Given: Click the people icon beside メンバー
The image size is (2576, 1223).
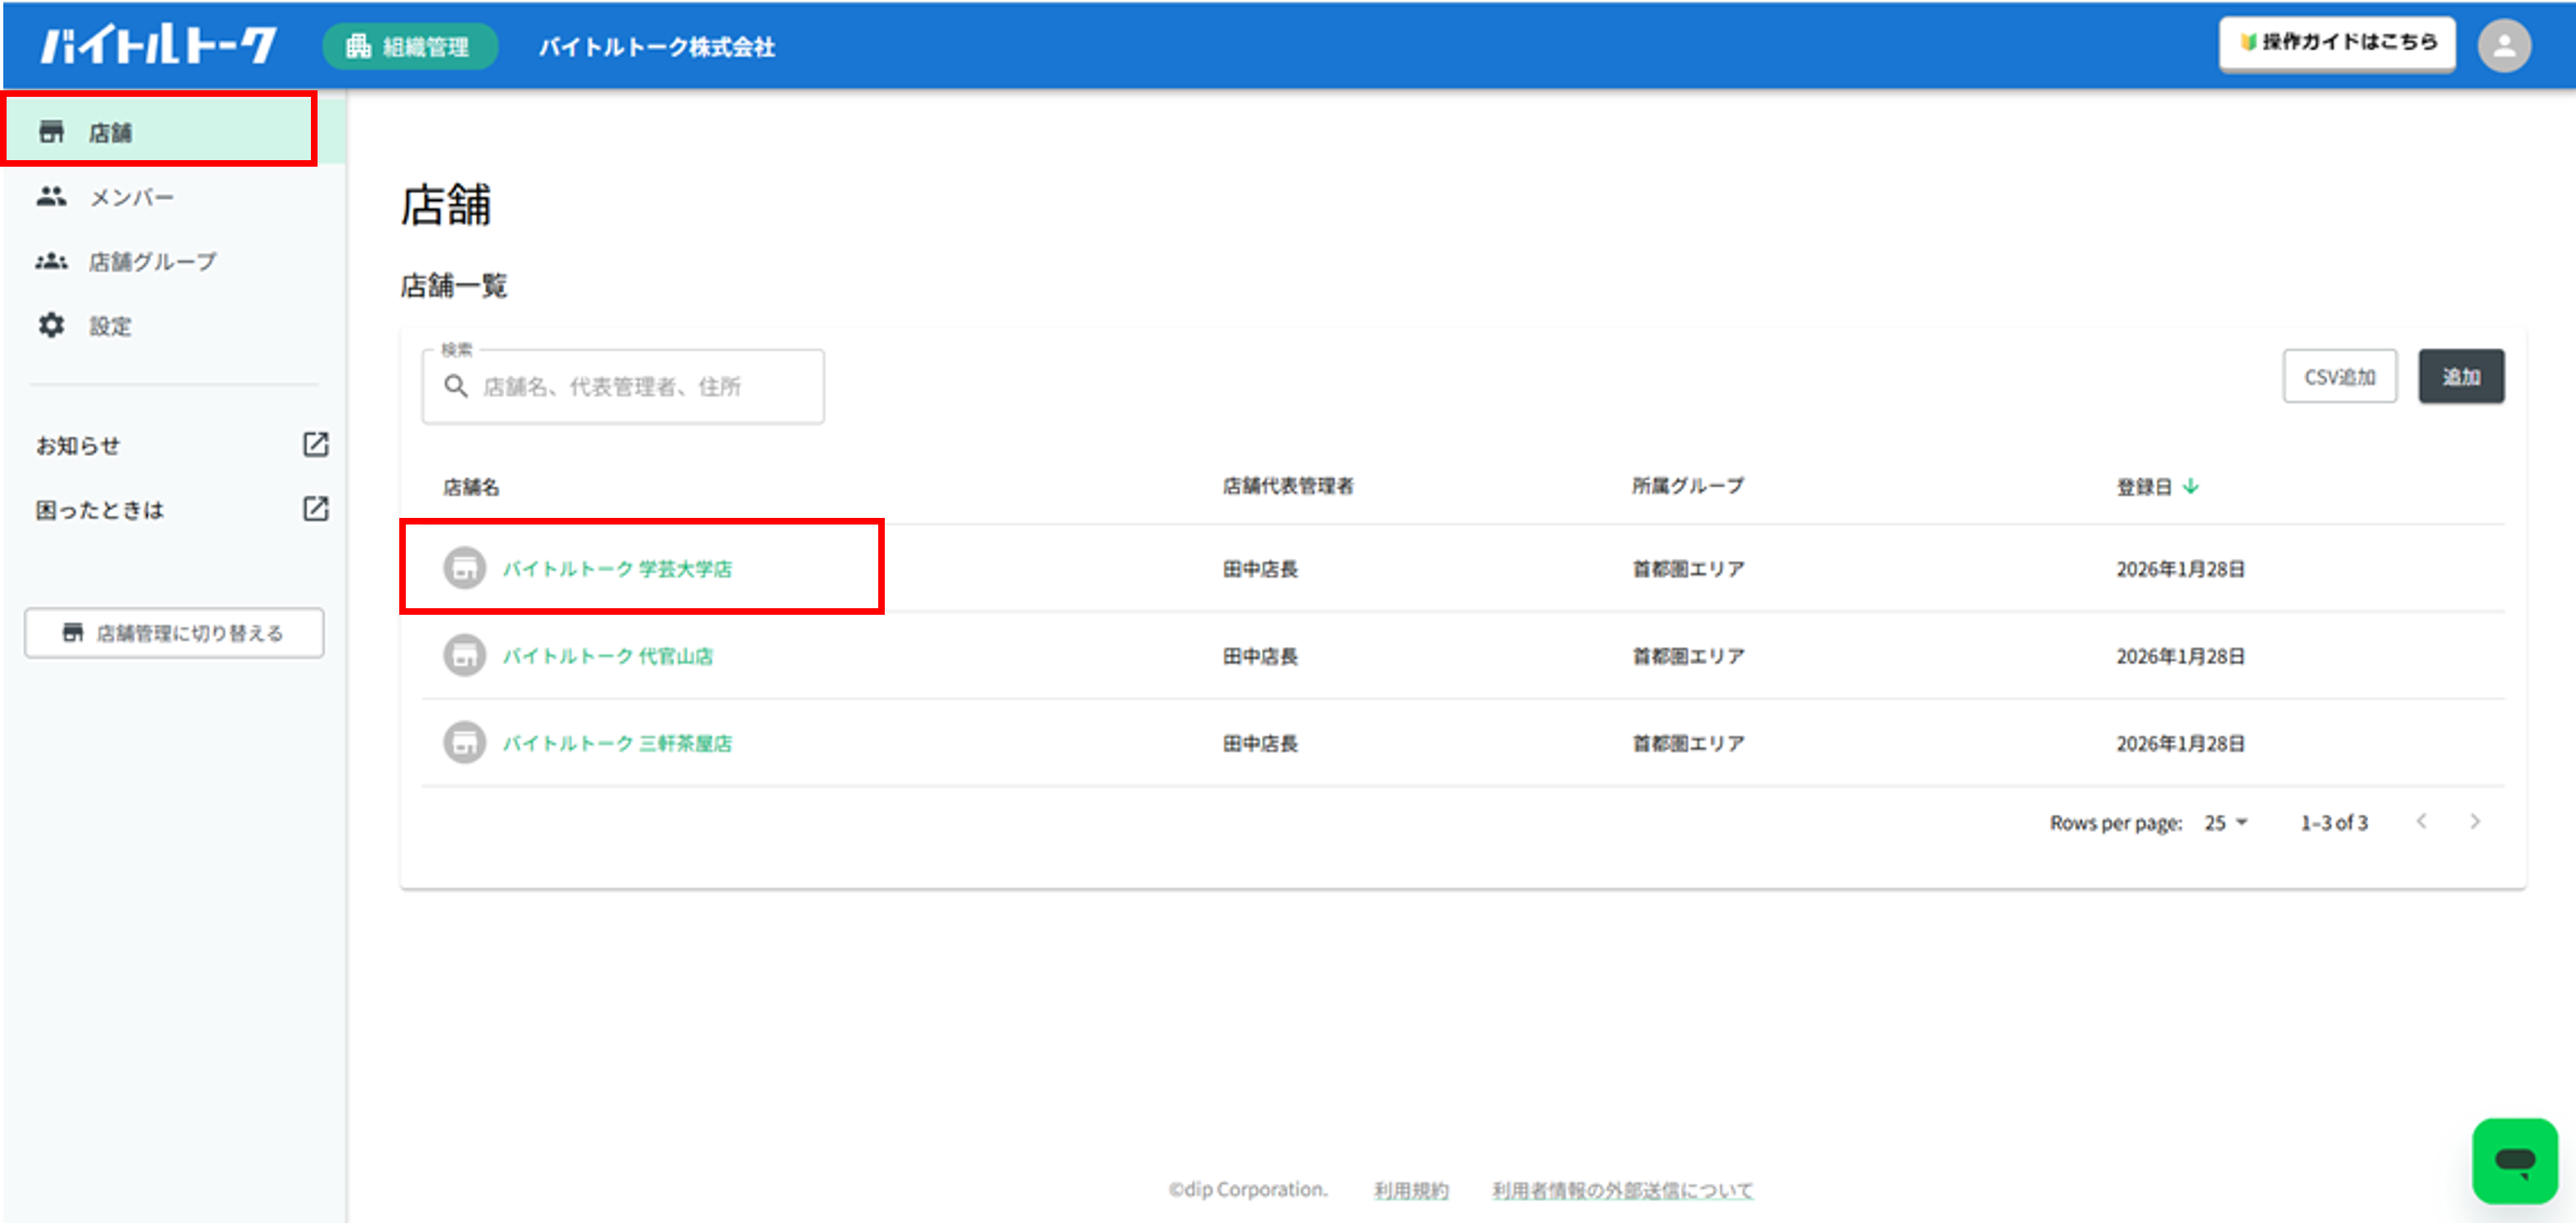Looking at the screenshot, I should (x=51, y=197).
